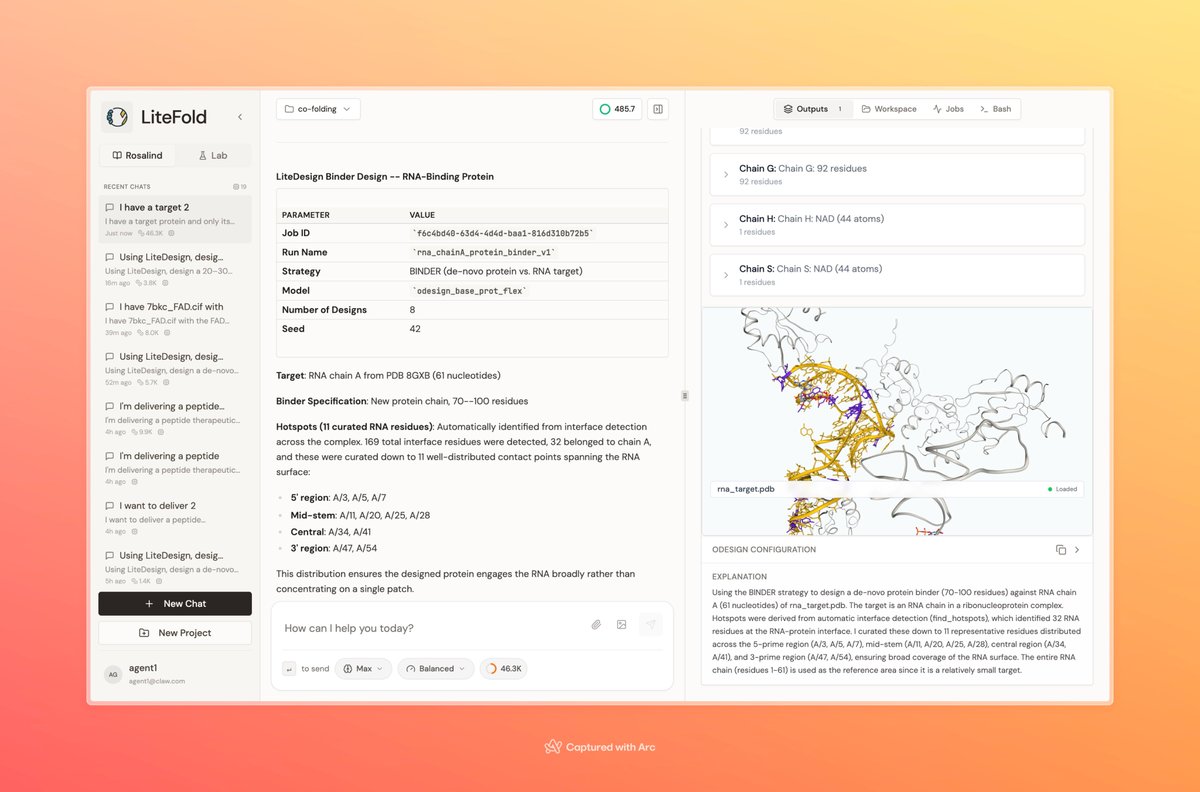Open the Balanced mode dropdown
This screenshot has height=792, width=1200.
coord(436,669)
